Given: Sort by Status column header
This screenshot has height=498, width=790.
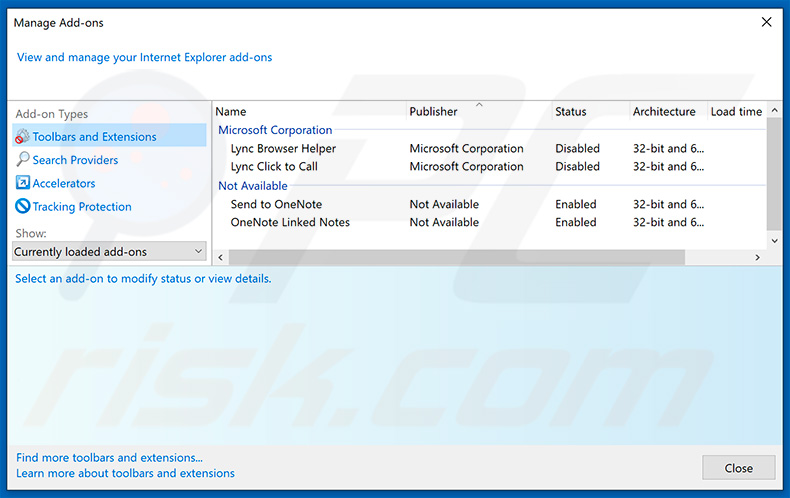Looking at the screenshot, I should point(570,111).
